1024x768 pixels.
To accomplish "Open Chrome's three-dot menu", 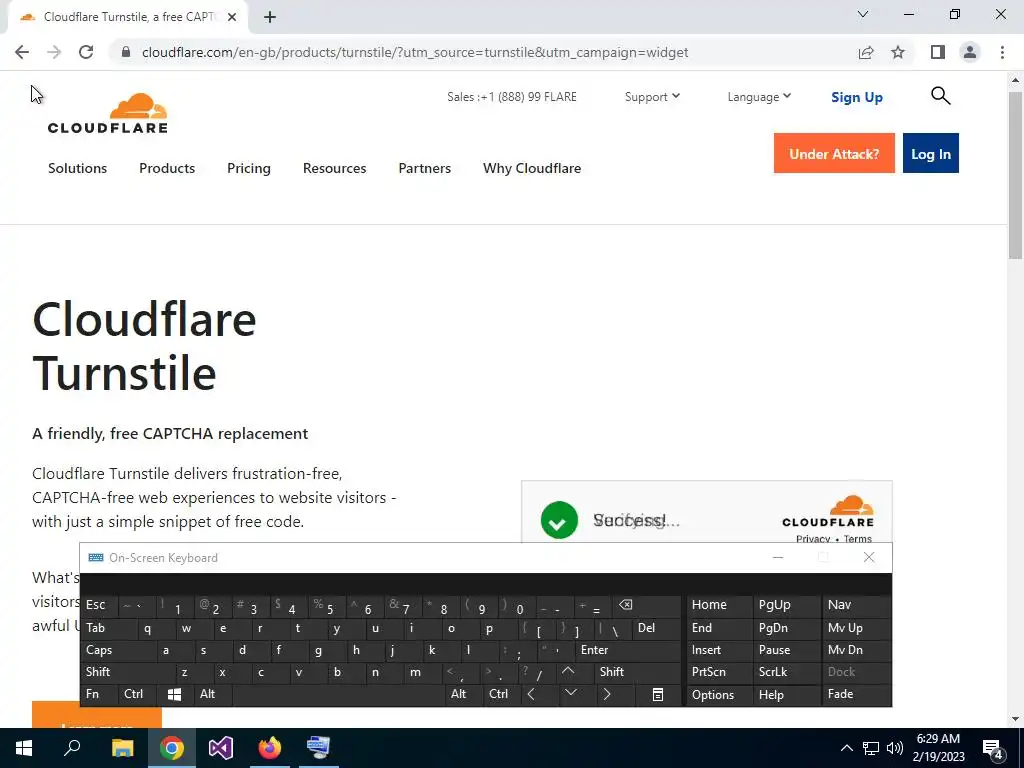I will coord(1002,52).
